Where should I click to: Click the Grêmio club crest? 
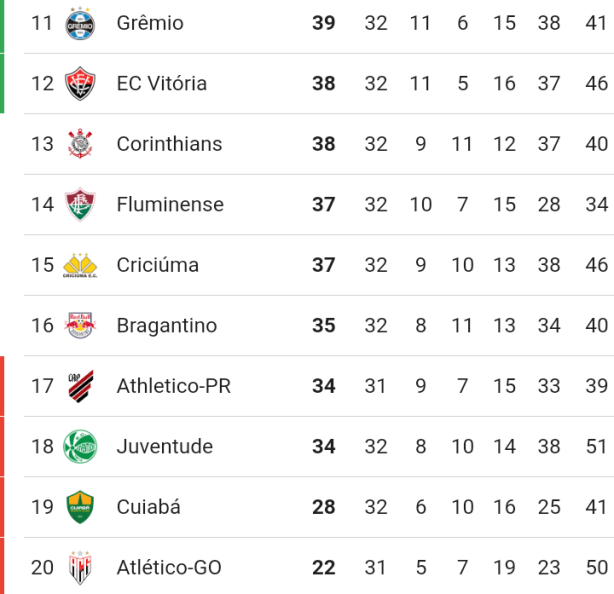click(80, 23)
